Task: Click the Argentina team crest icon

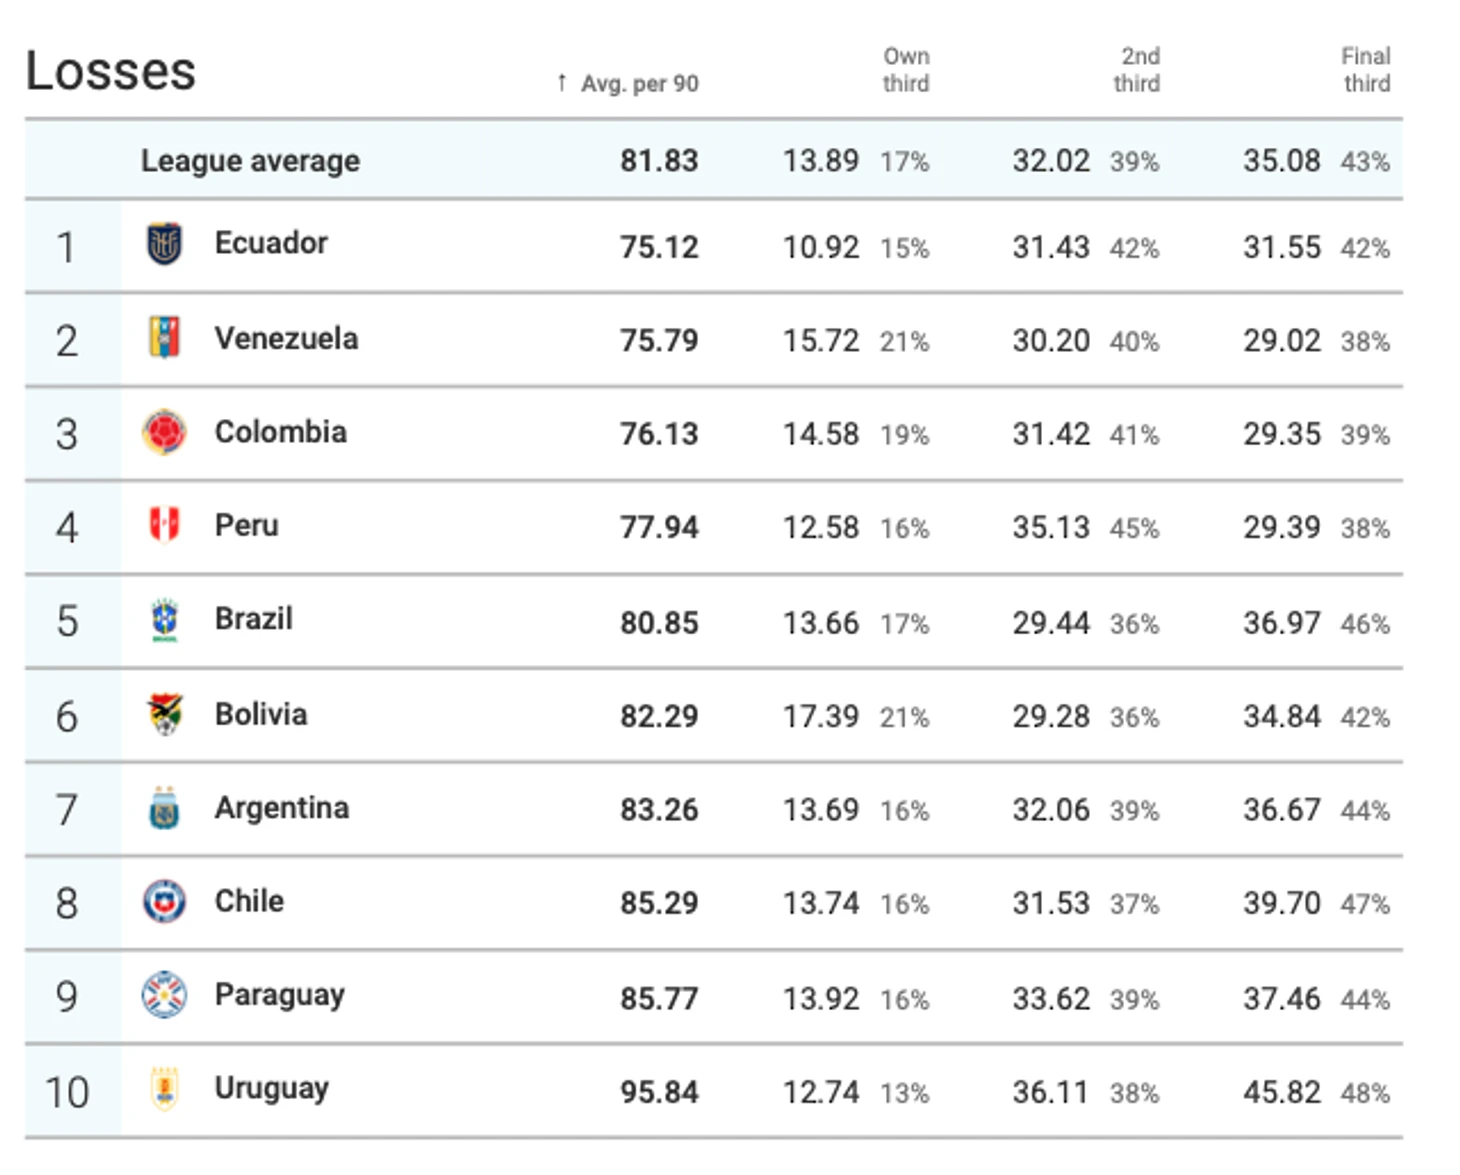Action: click(x=164, y=808)
